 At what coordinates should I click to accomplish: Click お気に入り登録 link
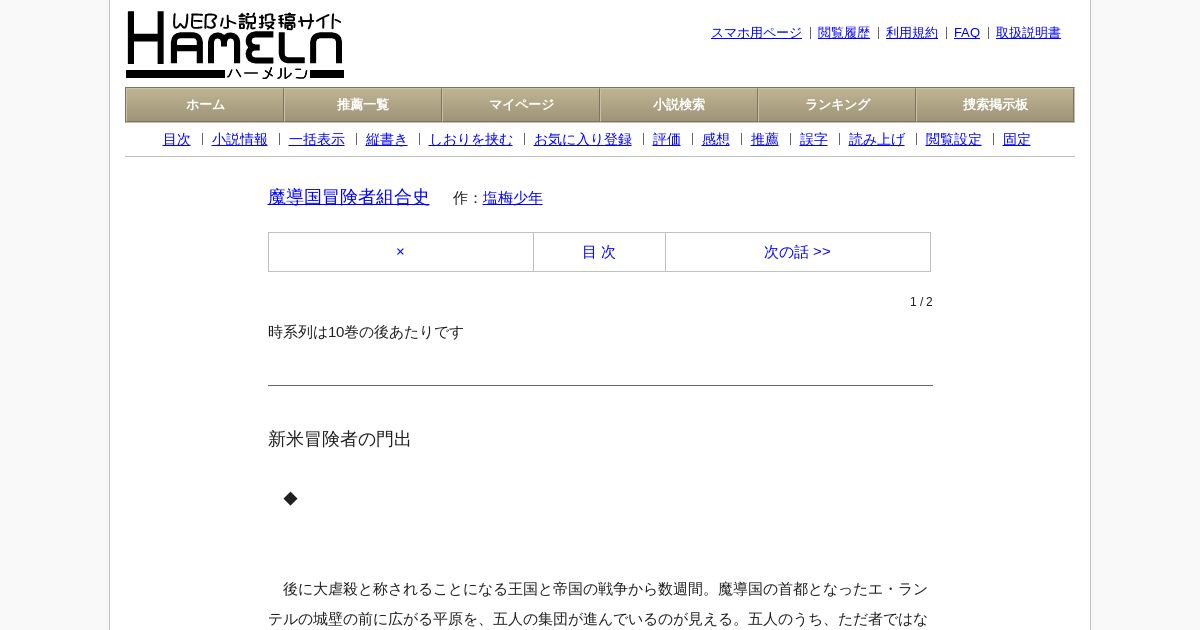(583, 140)
